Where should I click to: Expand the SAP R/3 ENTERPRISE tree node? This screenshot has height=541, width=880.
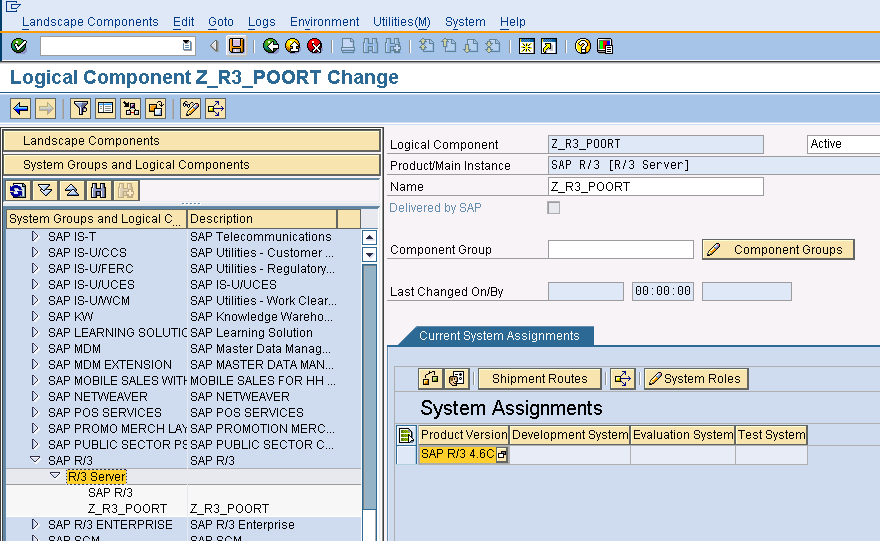point(35,524)
